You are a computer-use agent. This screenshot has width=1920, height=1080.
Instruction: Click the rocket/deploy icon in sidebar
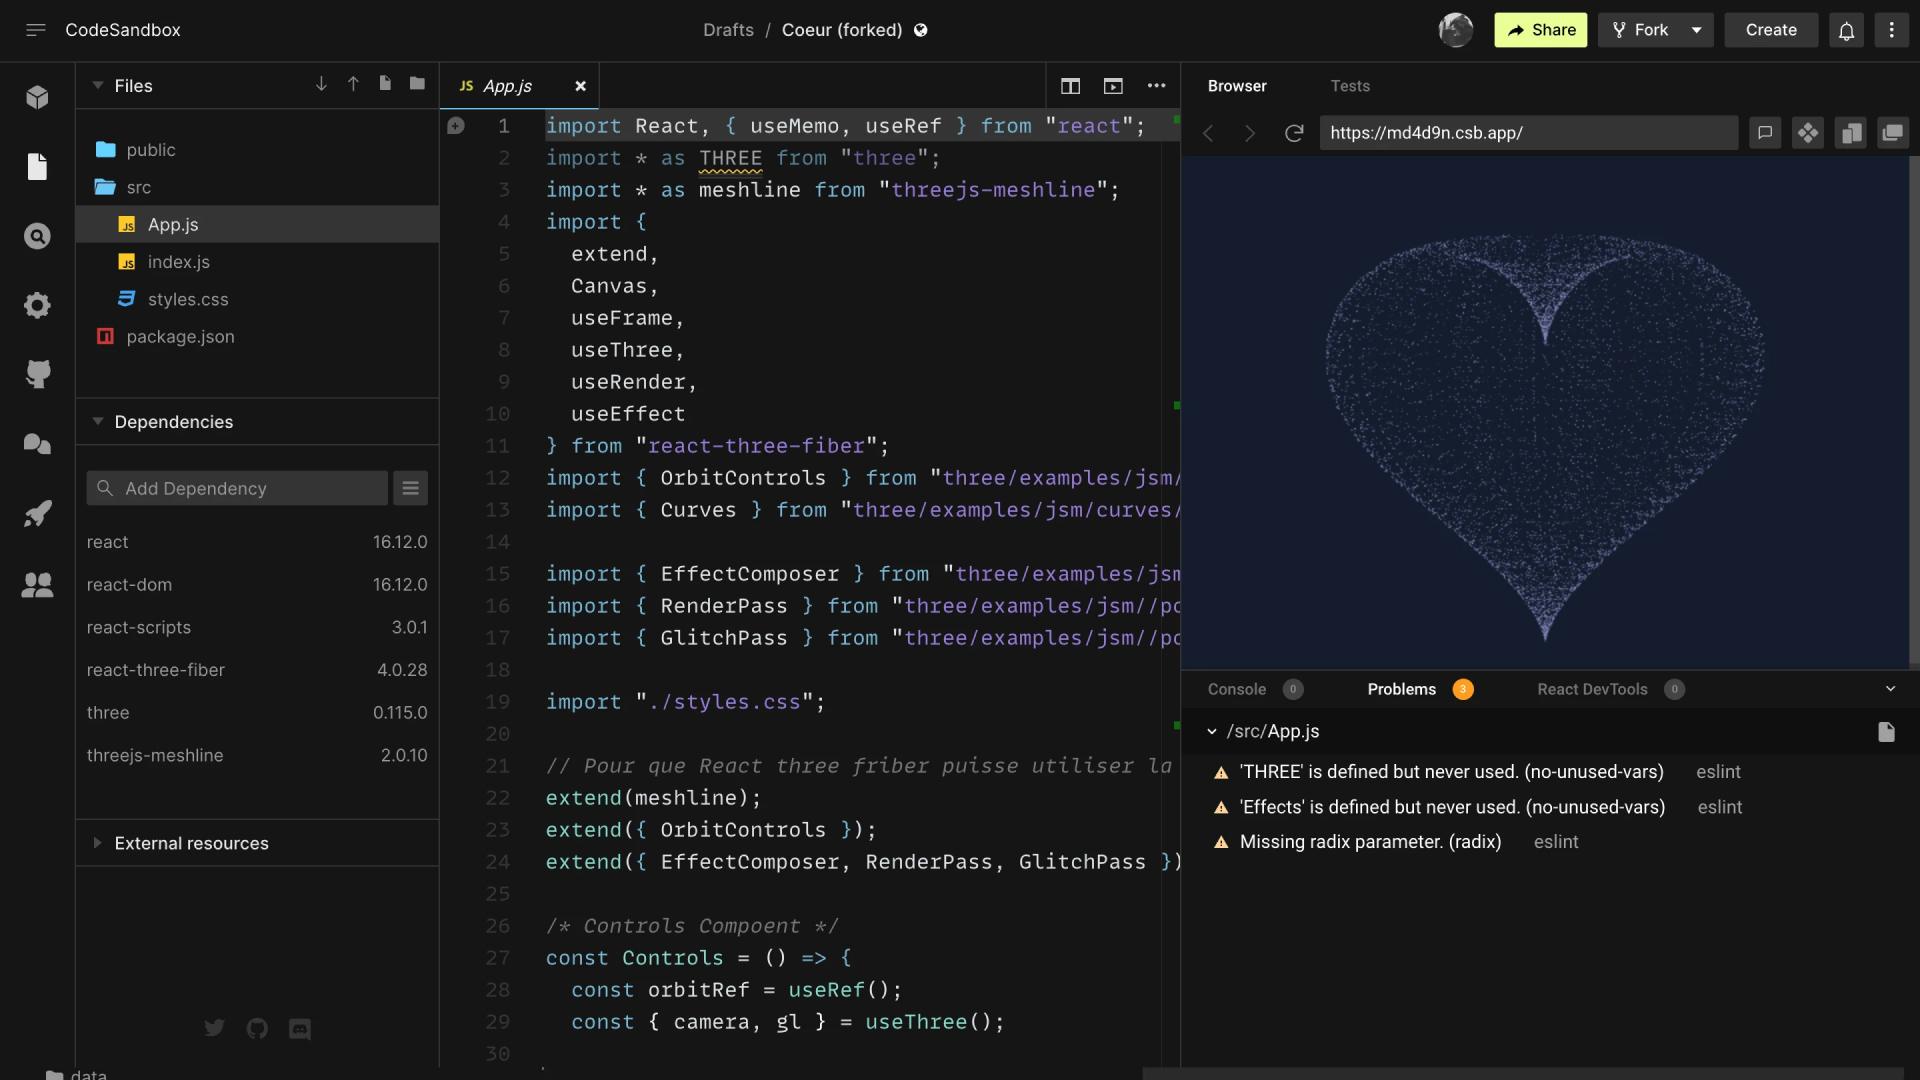[36, 513]
